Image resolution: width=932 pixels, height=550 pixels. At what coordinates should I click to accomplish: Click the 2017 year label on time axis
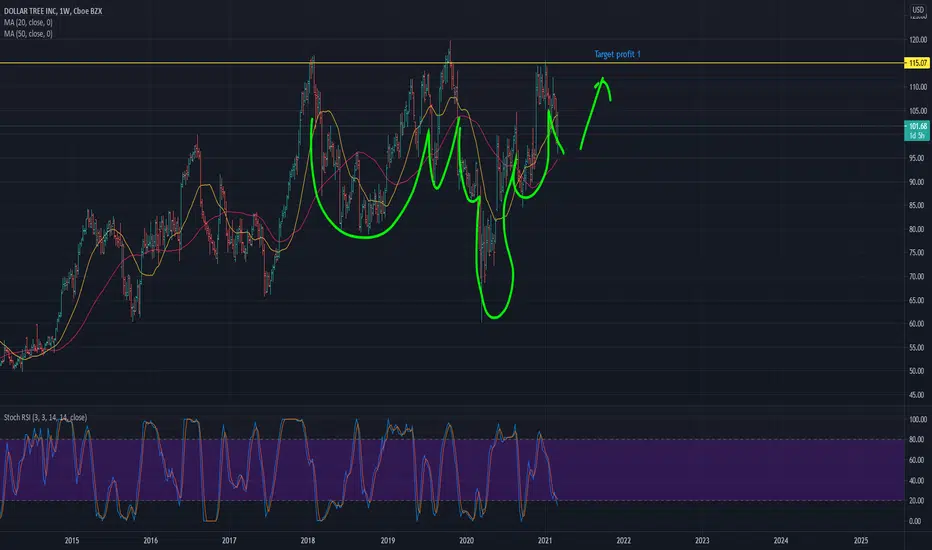(229, 540)
